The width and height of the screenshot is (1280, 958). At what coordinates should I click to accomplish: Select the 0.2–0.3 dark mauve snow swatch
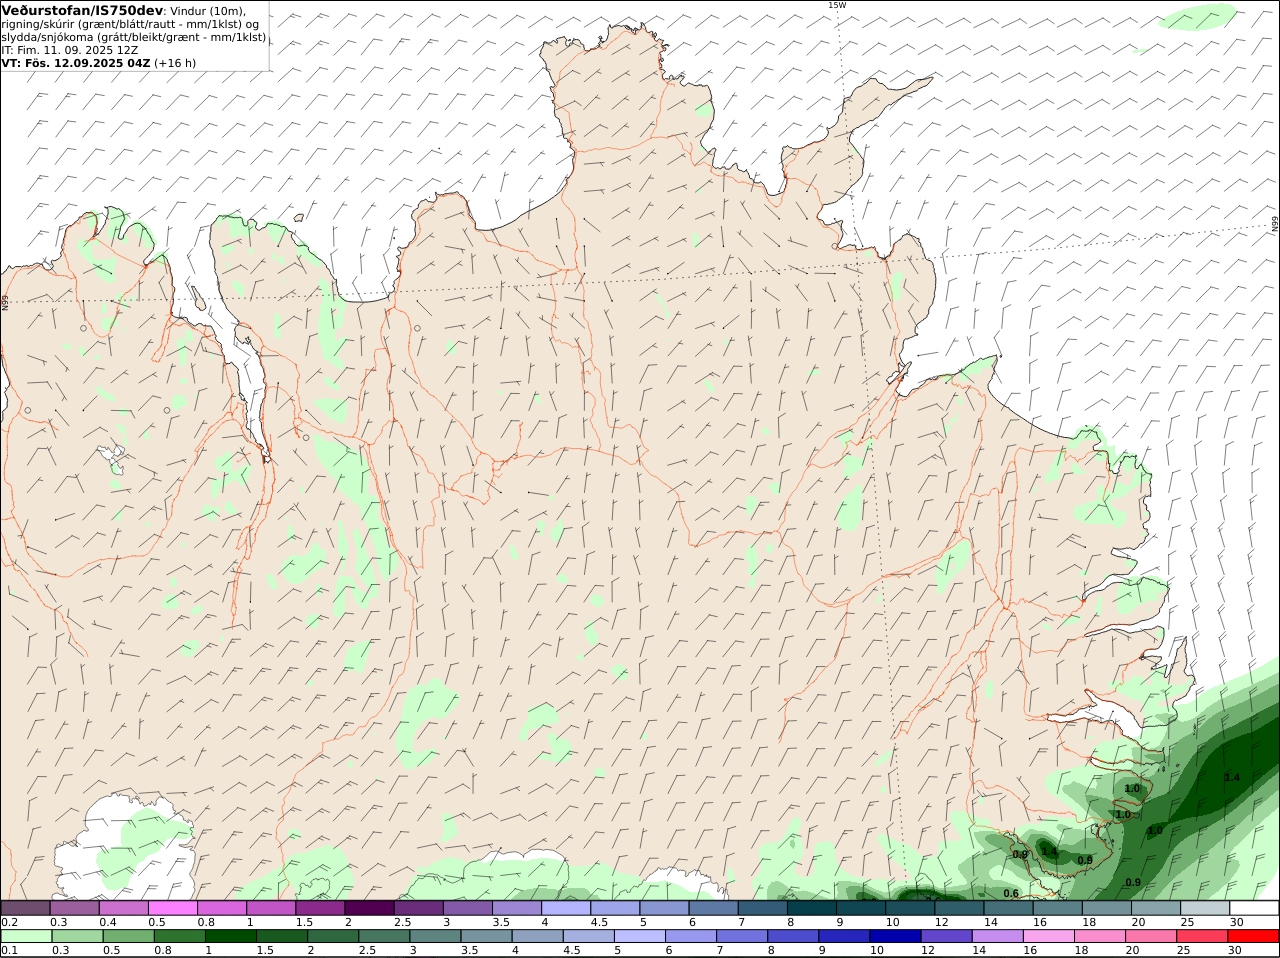[x=25, y=908]
